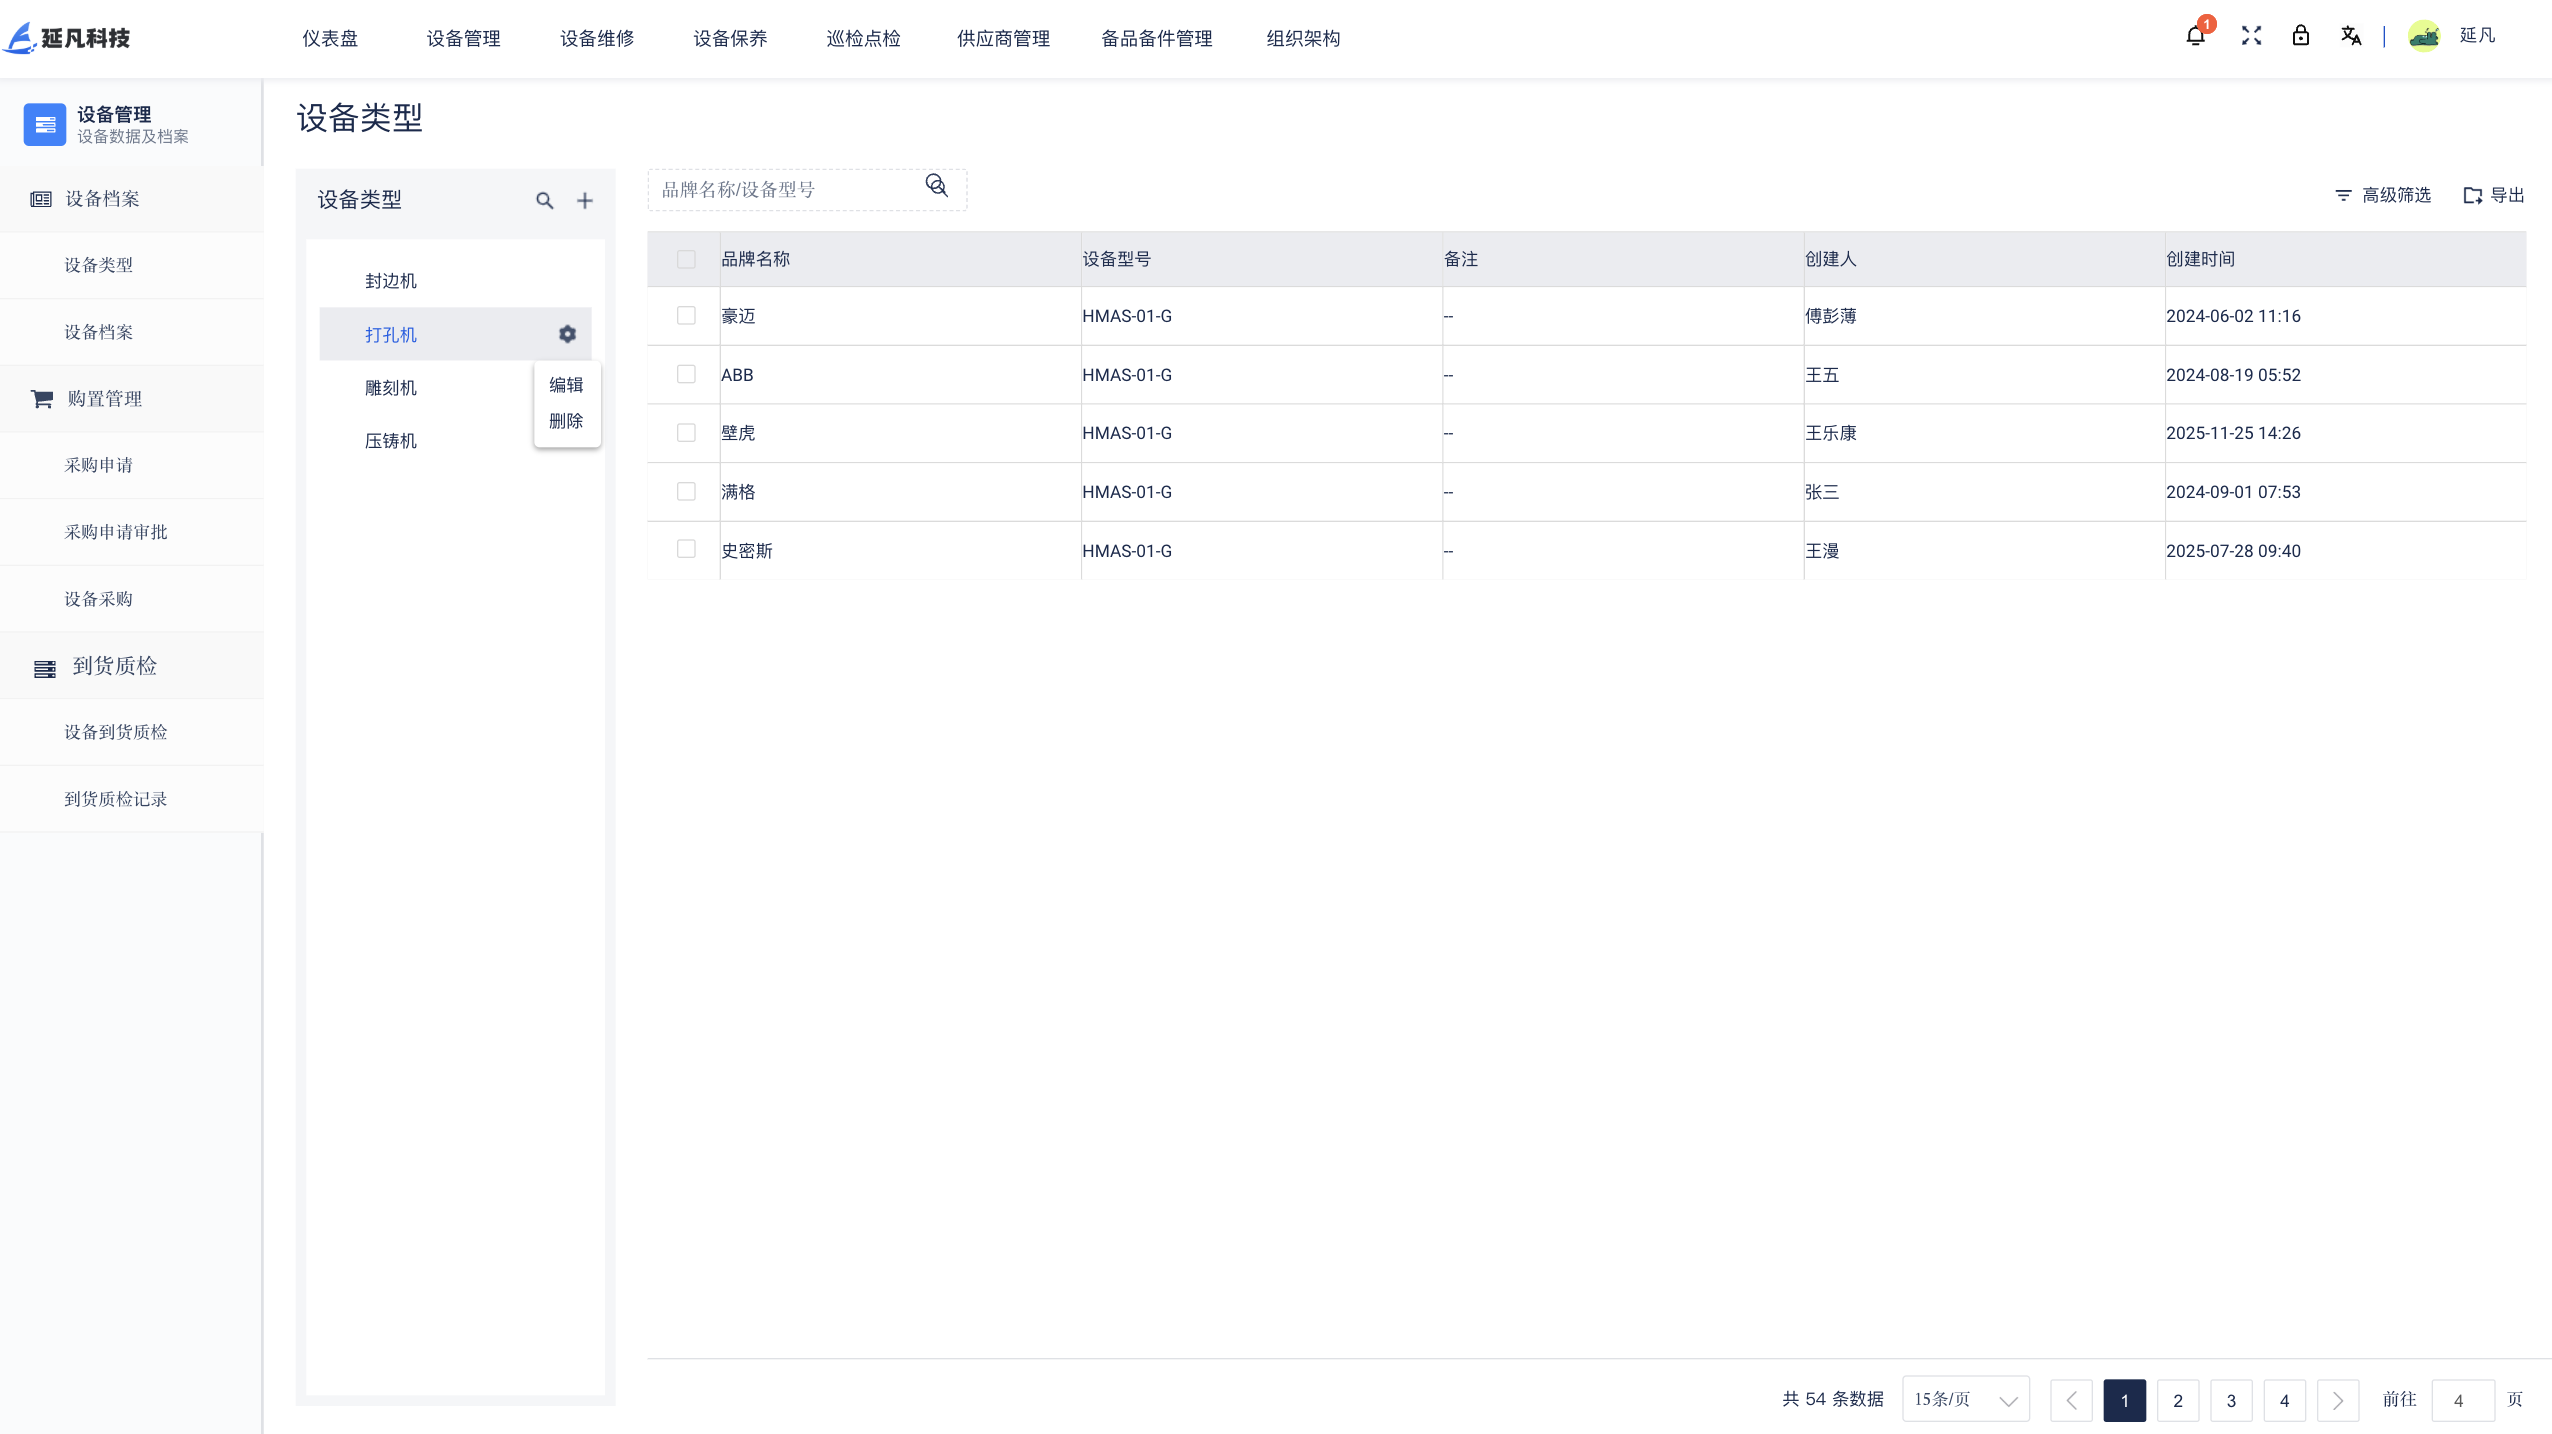The image size is (2552, 1434).
Task: Open the 设备维修 top navigation tab
Action: click(x=597, y=38)
